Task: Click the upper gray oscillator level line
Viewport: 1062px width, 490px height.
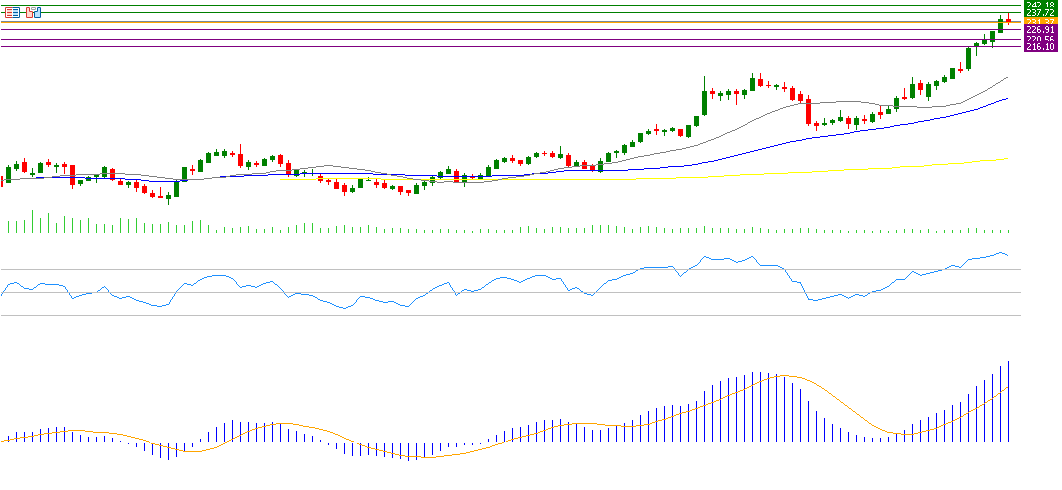Action: tap(500, 269)
